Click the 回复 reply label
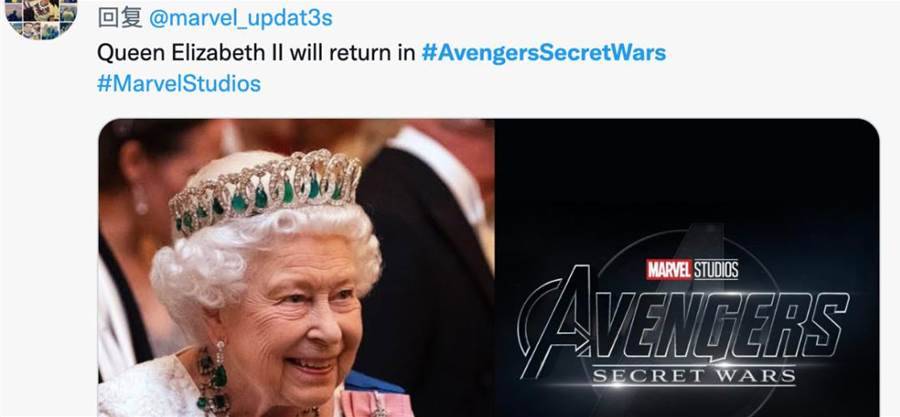Image resolution: width=900 pixels, height=417 pixels. (x=119, y=18)
